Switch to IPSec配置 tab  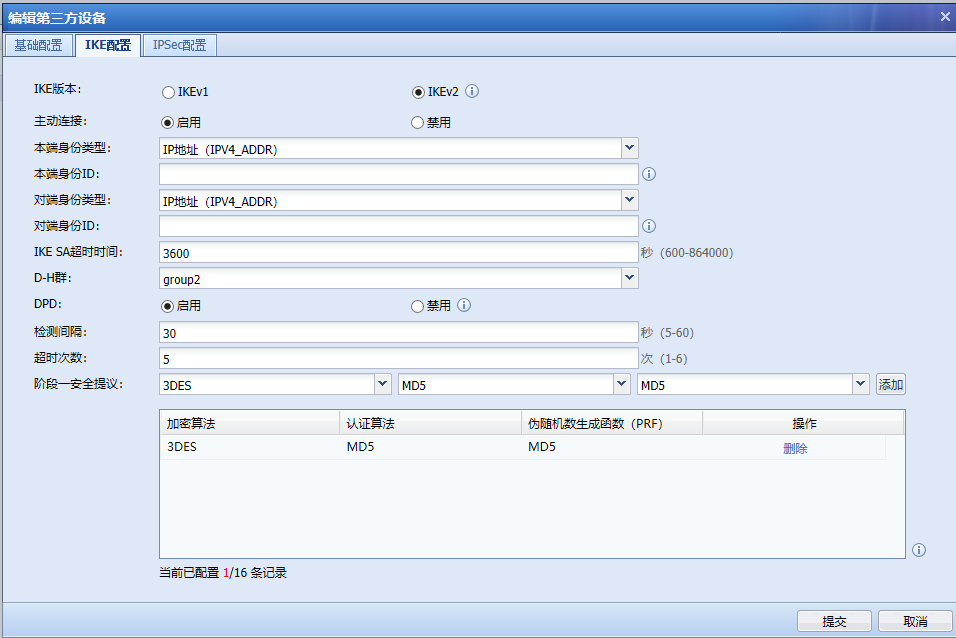[x=179, y=45]
